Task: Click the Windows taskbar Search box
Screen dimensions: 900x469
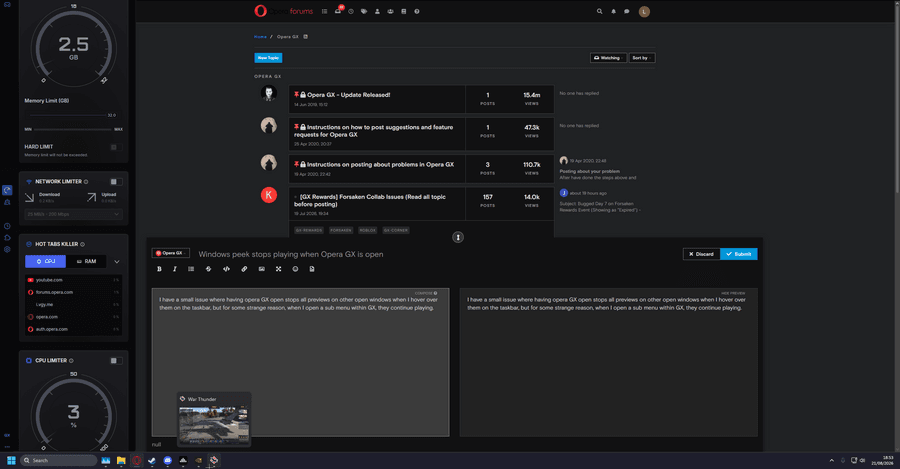Action: [x=59, y=460]
